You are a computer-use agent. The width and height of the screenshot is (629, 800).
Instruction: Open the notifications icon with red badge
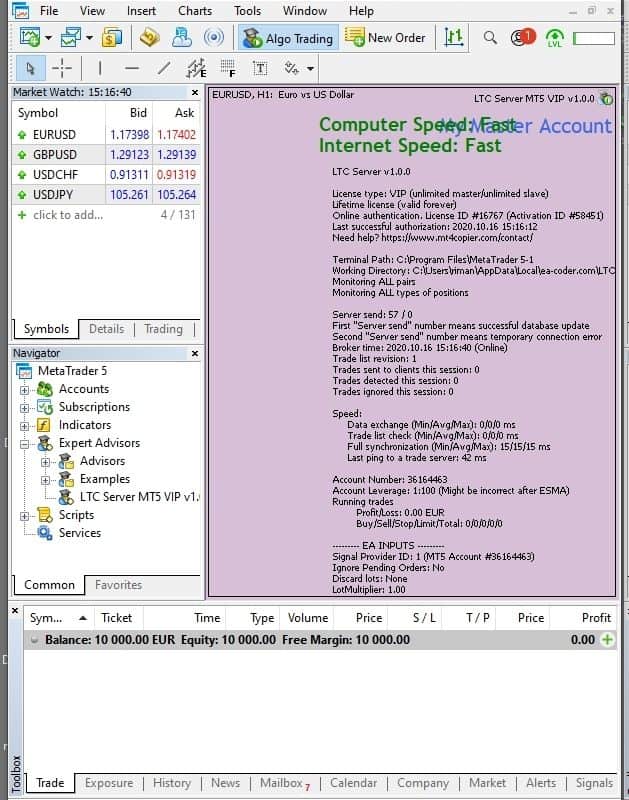click(x=522, y=37)
